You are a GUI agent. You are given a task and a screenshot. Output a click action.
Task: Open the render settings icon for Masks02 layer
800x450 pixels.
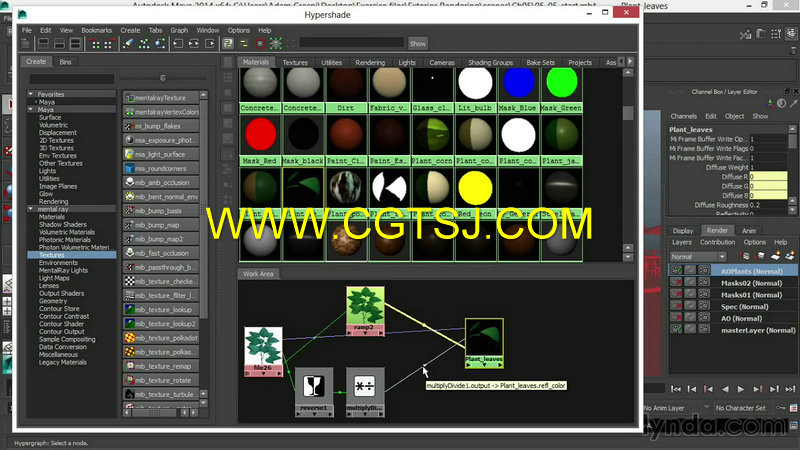point(704,283)
